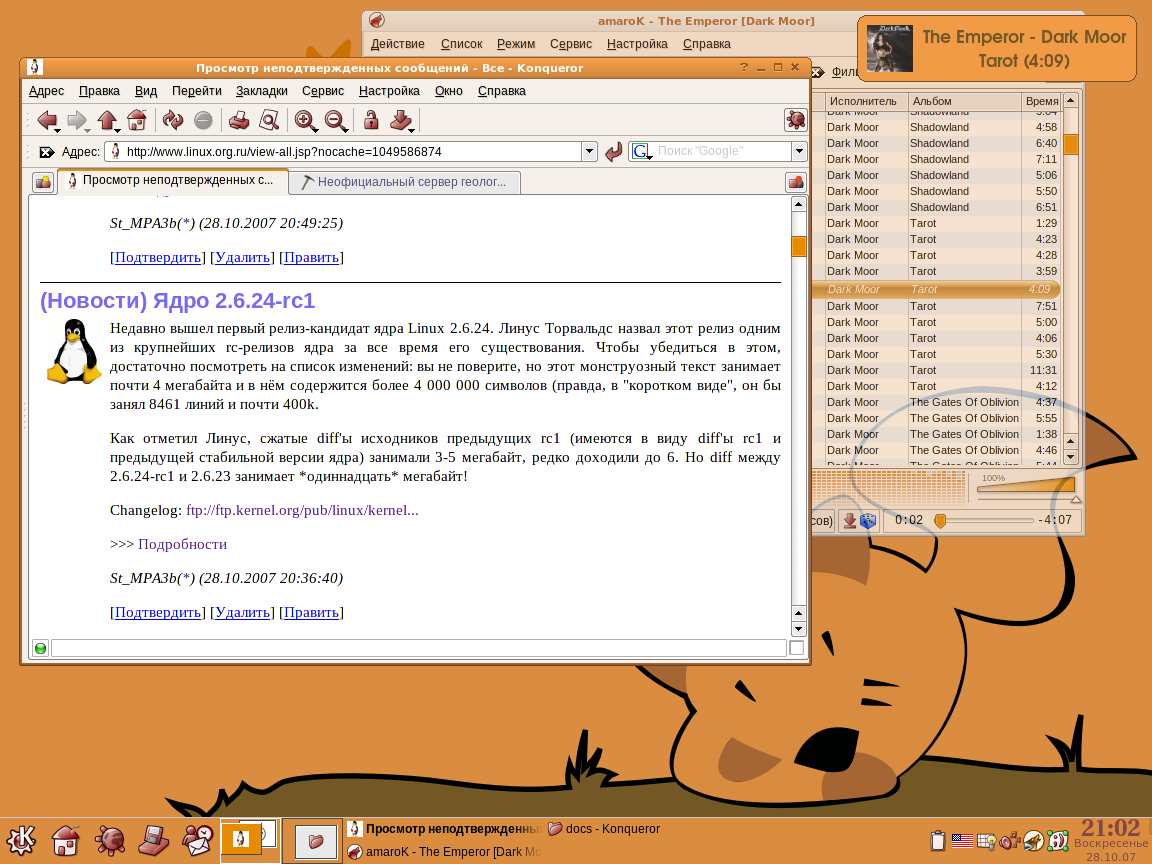Screen dimensions: 1152x864
Task: Open Klipper clipboard tray icon
Action: [x=937, y=840]
